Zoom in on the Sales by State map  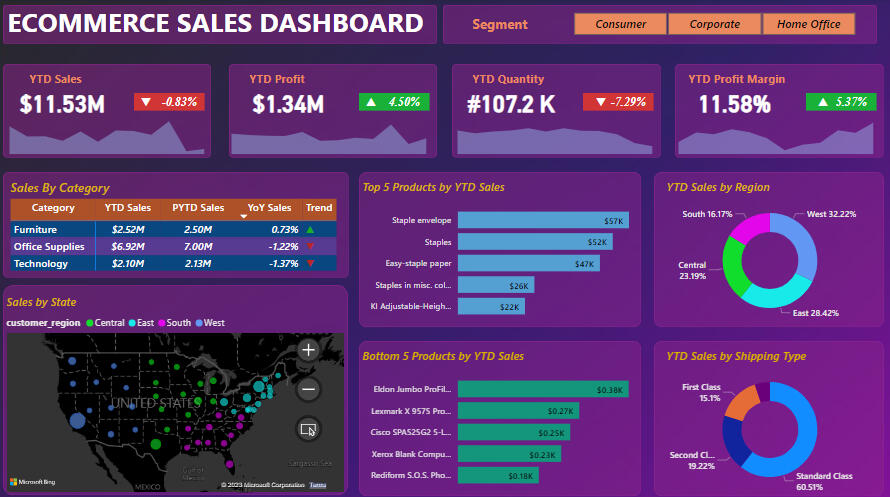(309, 350)
